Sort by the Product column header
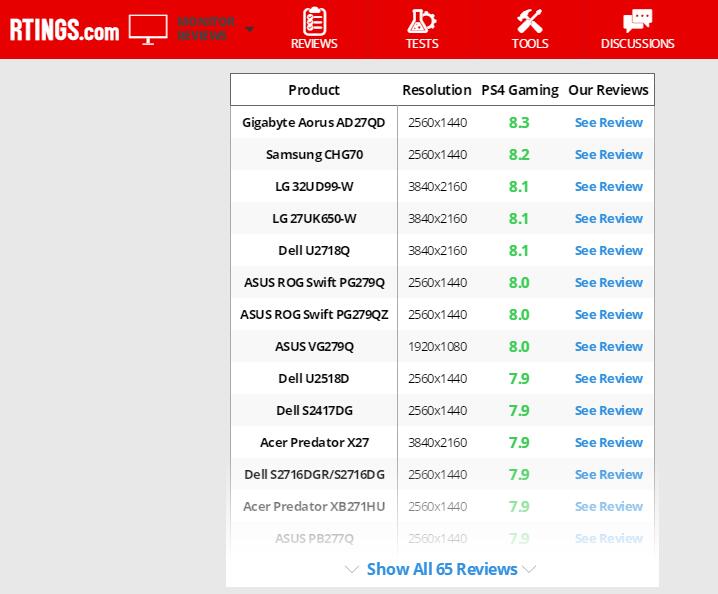Viewport: 718px width, 594px height. click(x=314, y=90)
